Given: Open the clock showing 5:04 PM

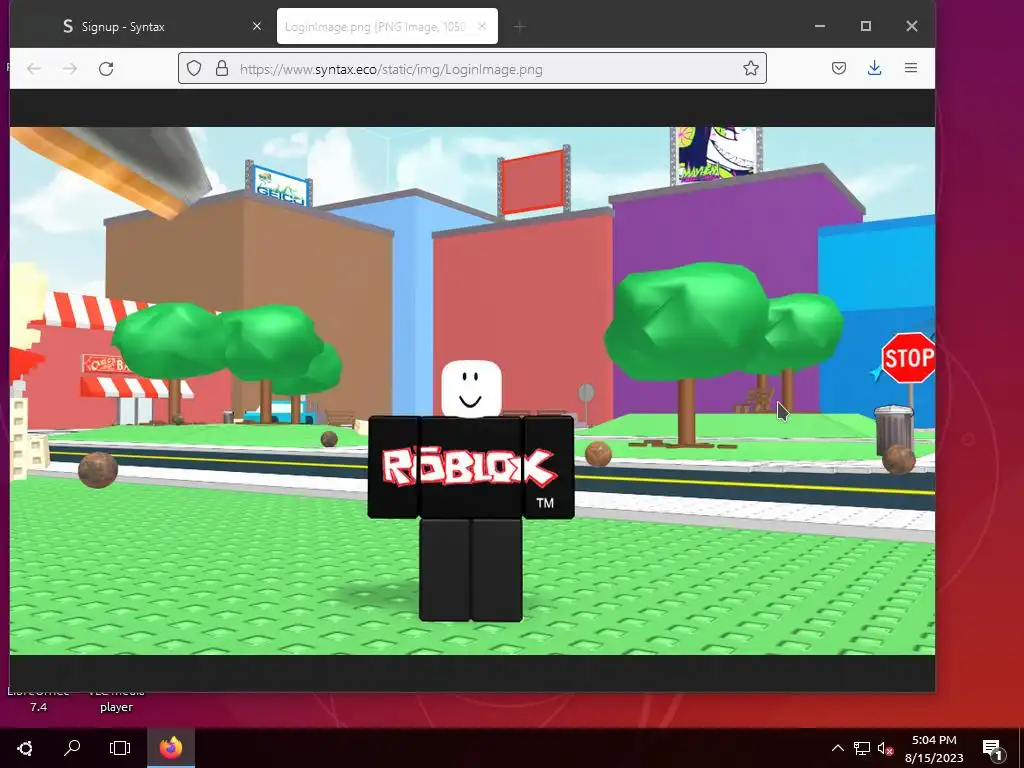Looking at the screenshot, I should 934,748.
